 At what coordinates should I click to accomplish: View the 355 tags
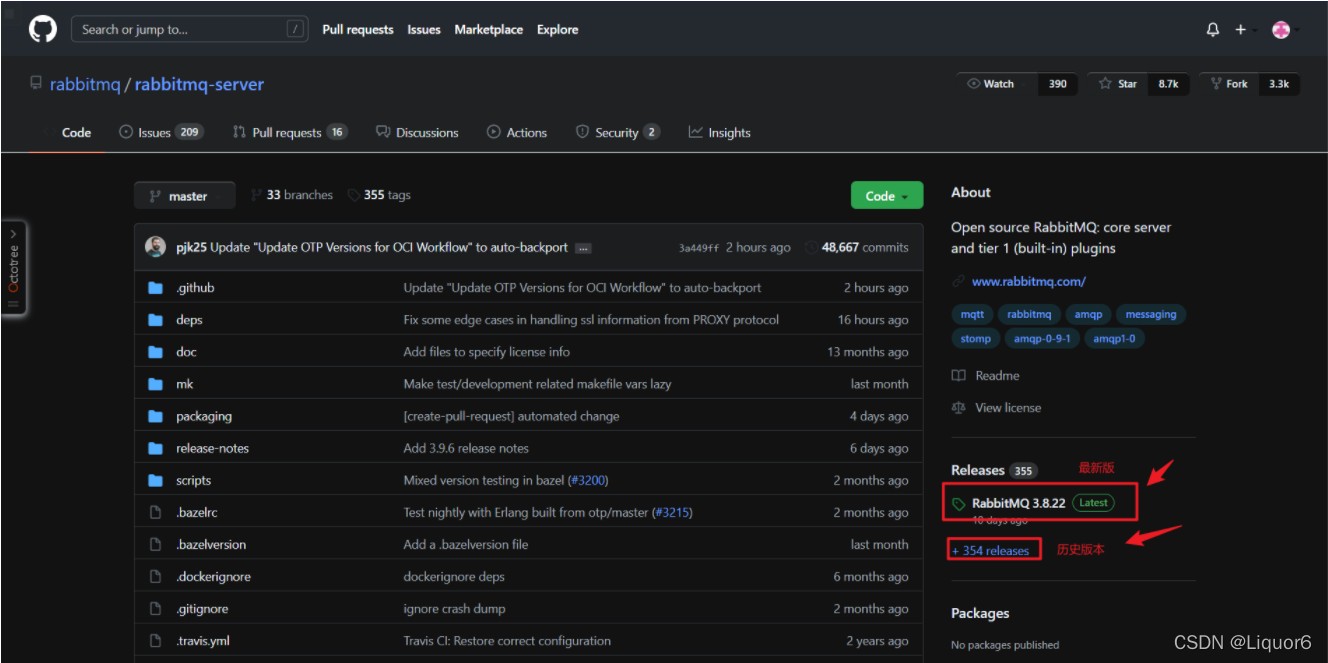pyautogui.click(x=379, y=195)
